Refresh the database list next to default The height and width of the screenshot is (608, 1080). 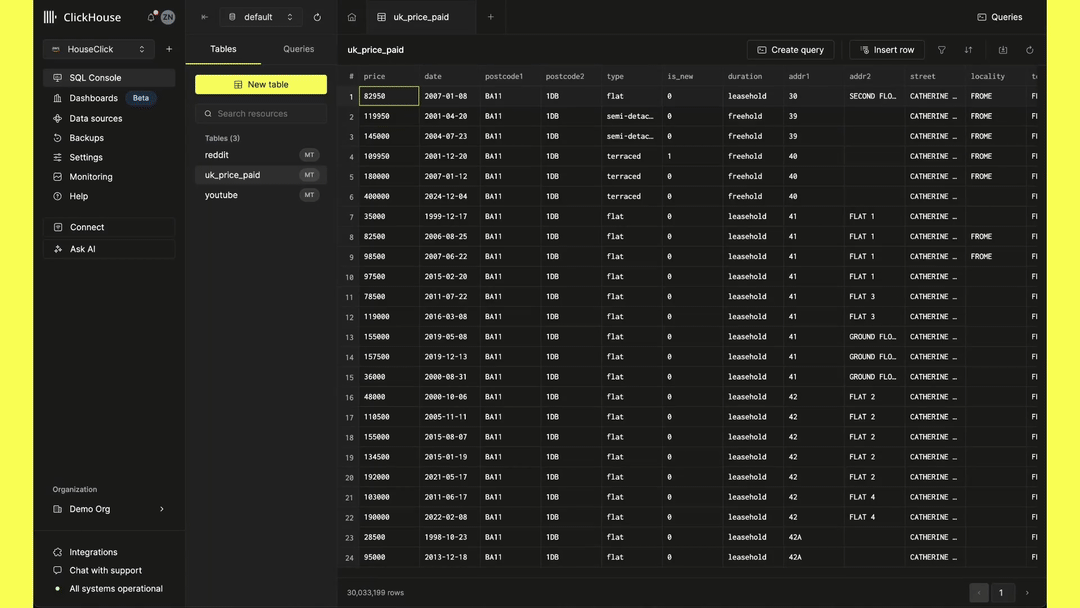(317, 17)
